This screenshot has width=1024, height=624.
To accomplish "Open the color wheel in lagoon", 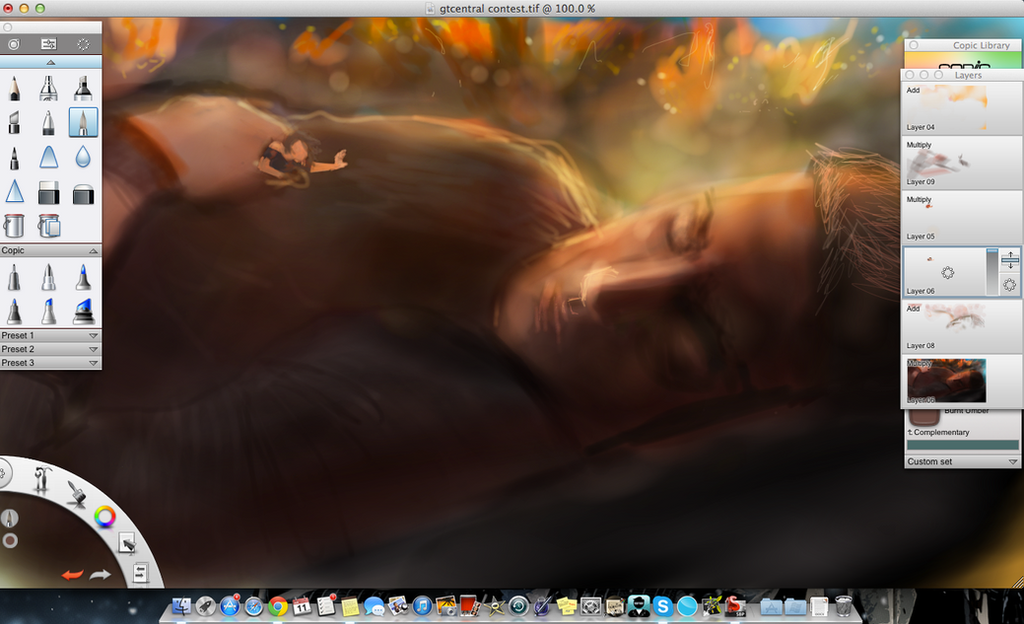I will 104,517.
